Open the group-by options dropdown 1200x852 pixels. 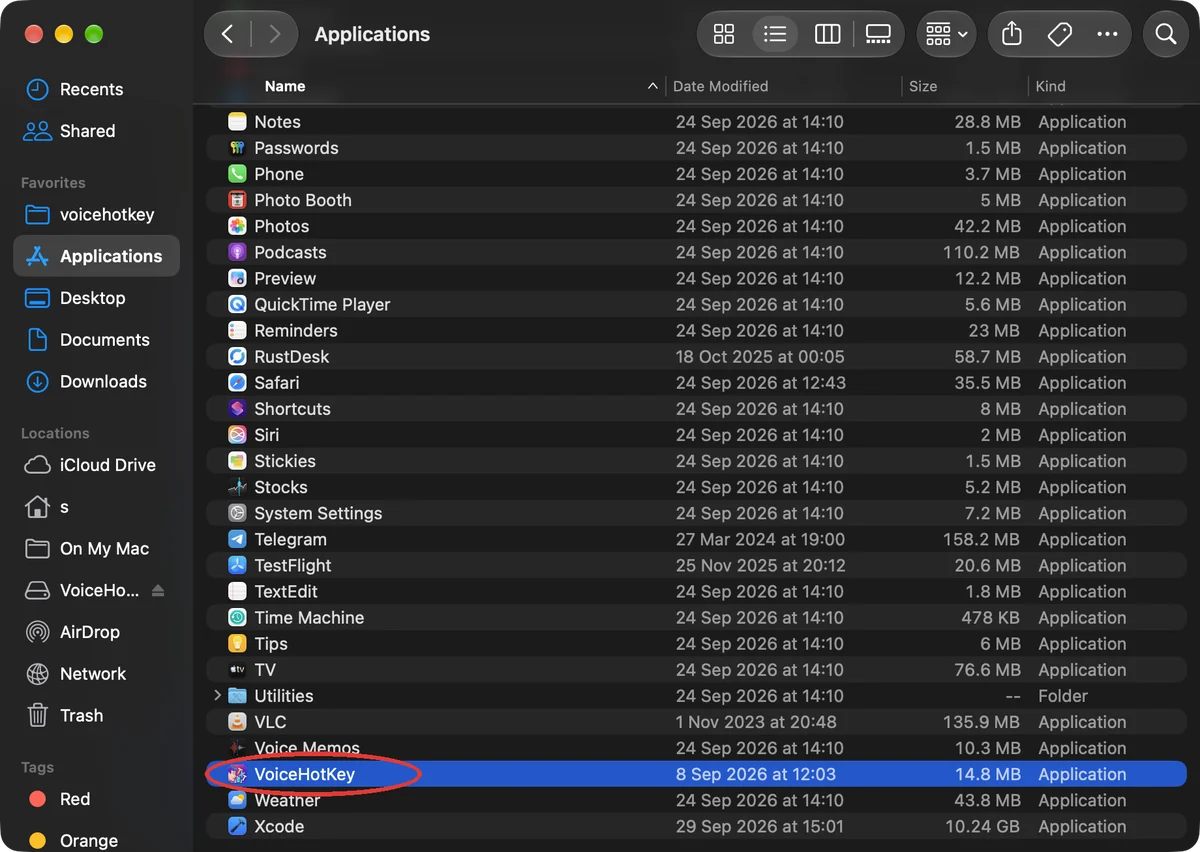coord(946,34)
